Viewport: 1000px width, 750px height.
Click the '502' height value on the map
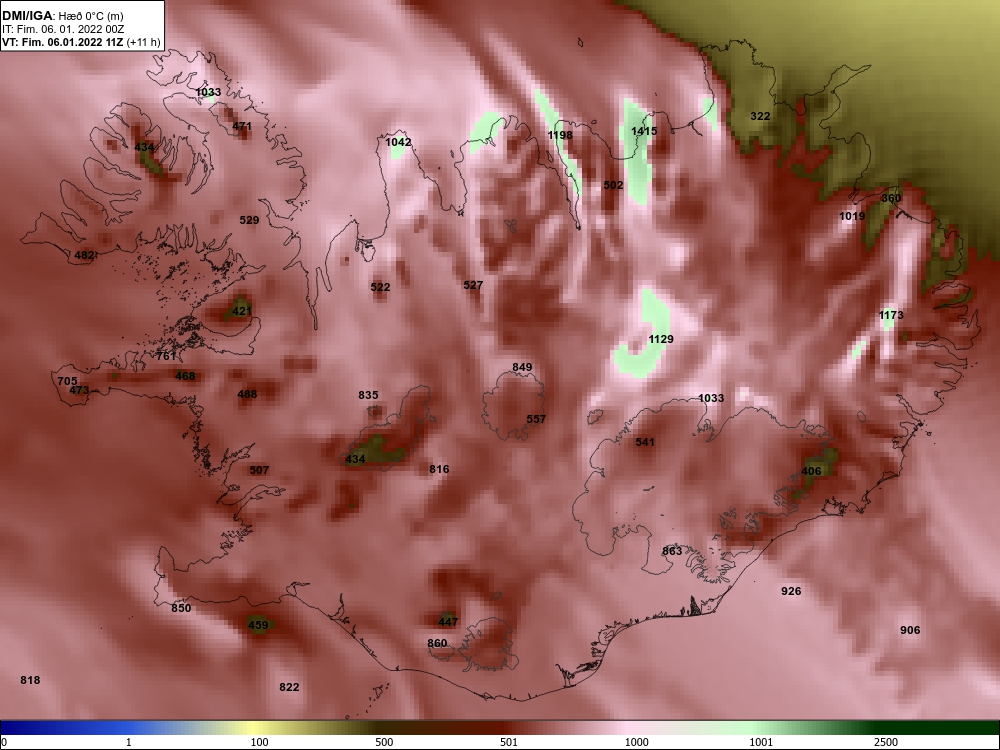tap(613, 185)
